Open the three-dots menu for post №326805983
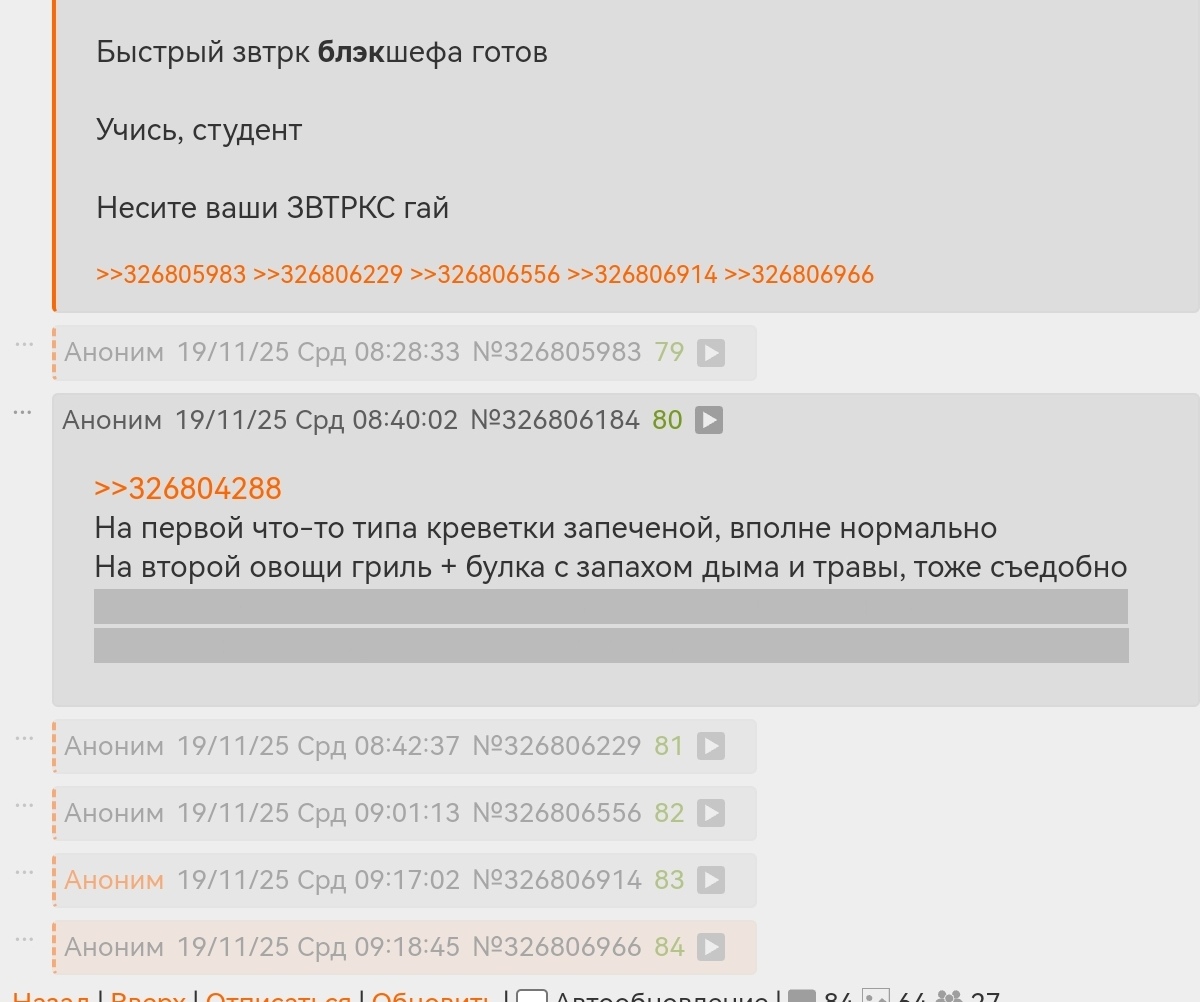The height and width of the screenshot is (1002, 1200). click(25, 345)
